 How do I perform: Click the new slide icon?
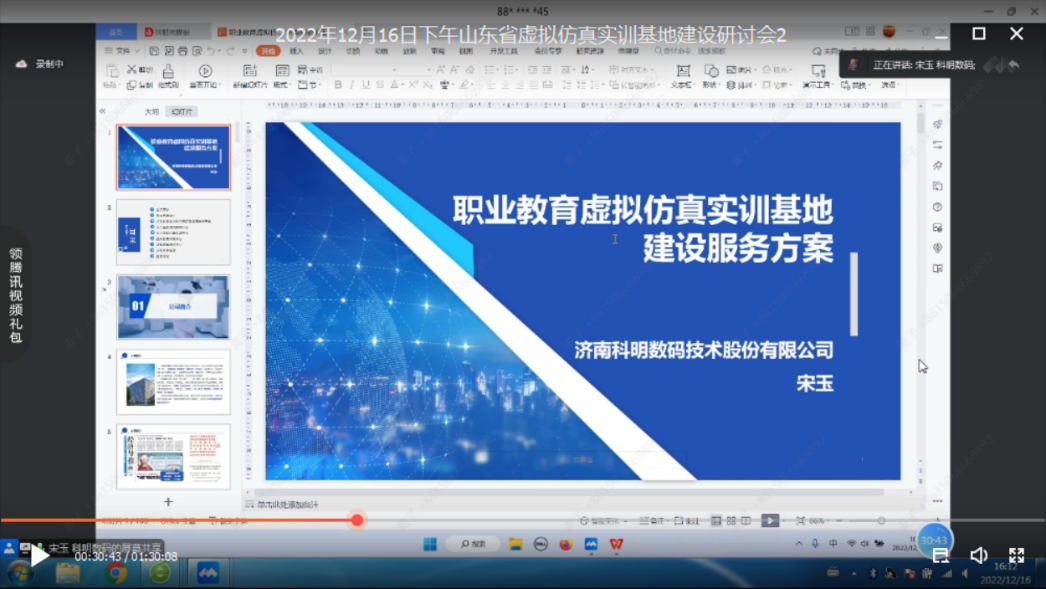[250, 71]
